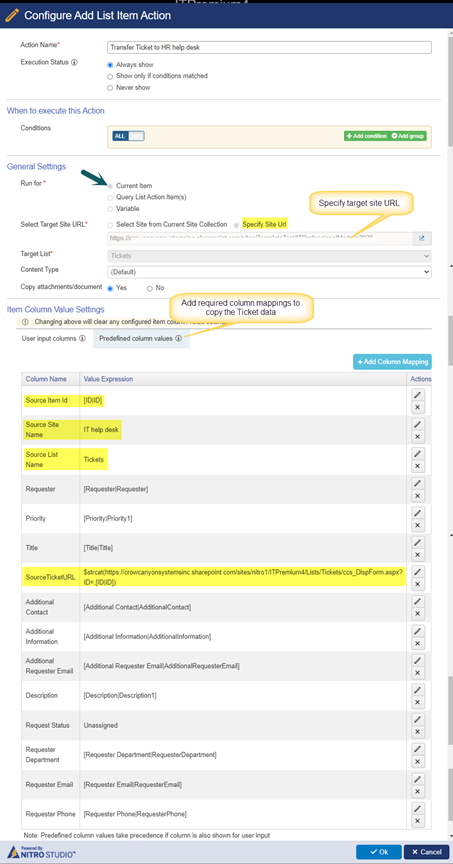Delete the Source Site Name mapping
This screenshot has height=864, width=453.
417,437
